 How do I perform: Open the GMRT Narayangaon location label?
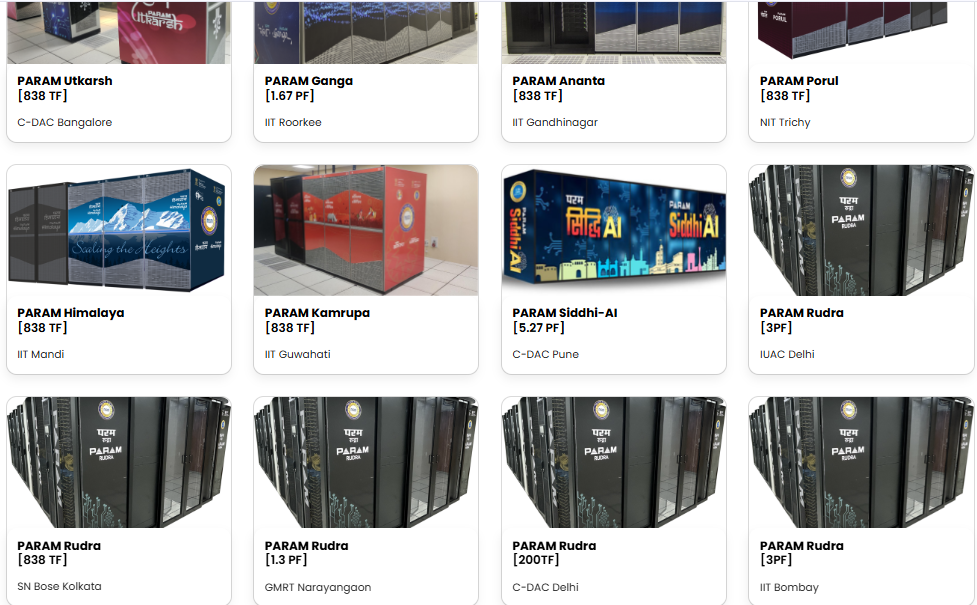pos(318,587)
